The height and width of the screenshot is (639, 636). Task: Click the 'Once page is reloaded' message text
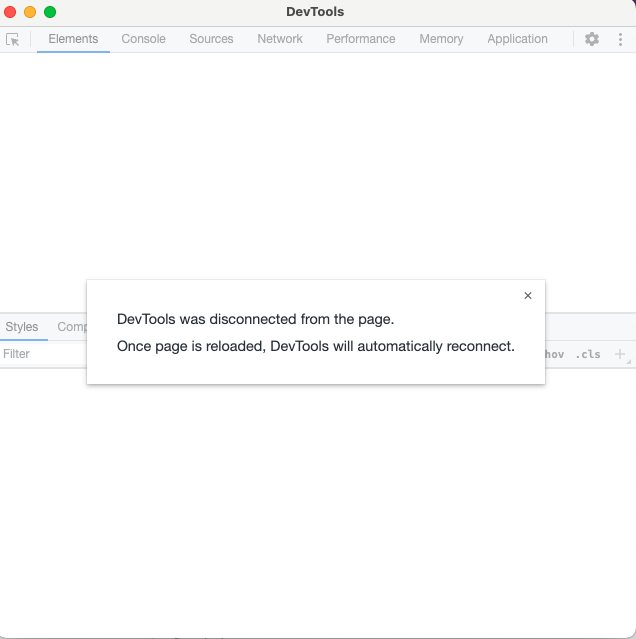[316, 346]
